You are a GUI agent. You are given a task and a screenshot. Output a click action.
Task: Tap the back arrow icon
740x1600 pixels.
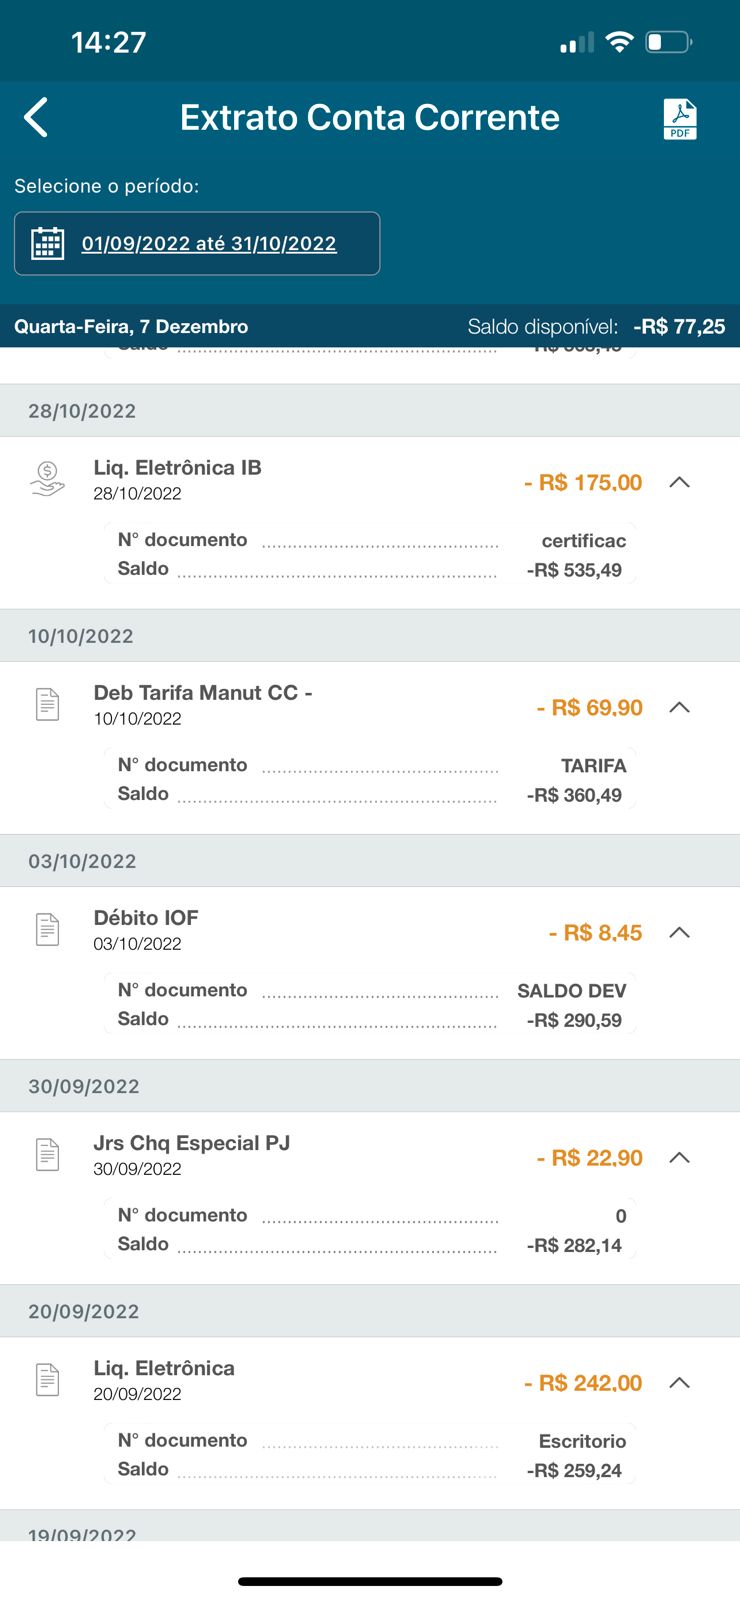[36, 117]
